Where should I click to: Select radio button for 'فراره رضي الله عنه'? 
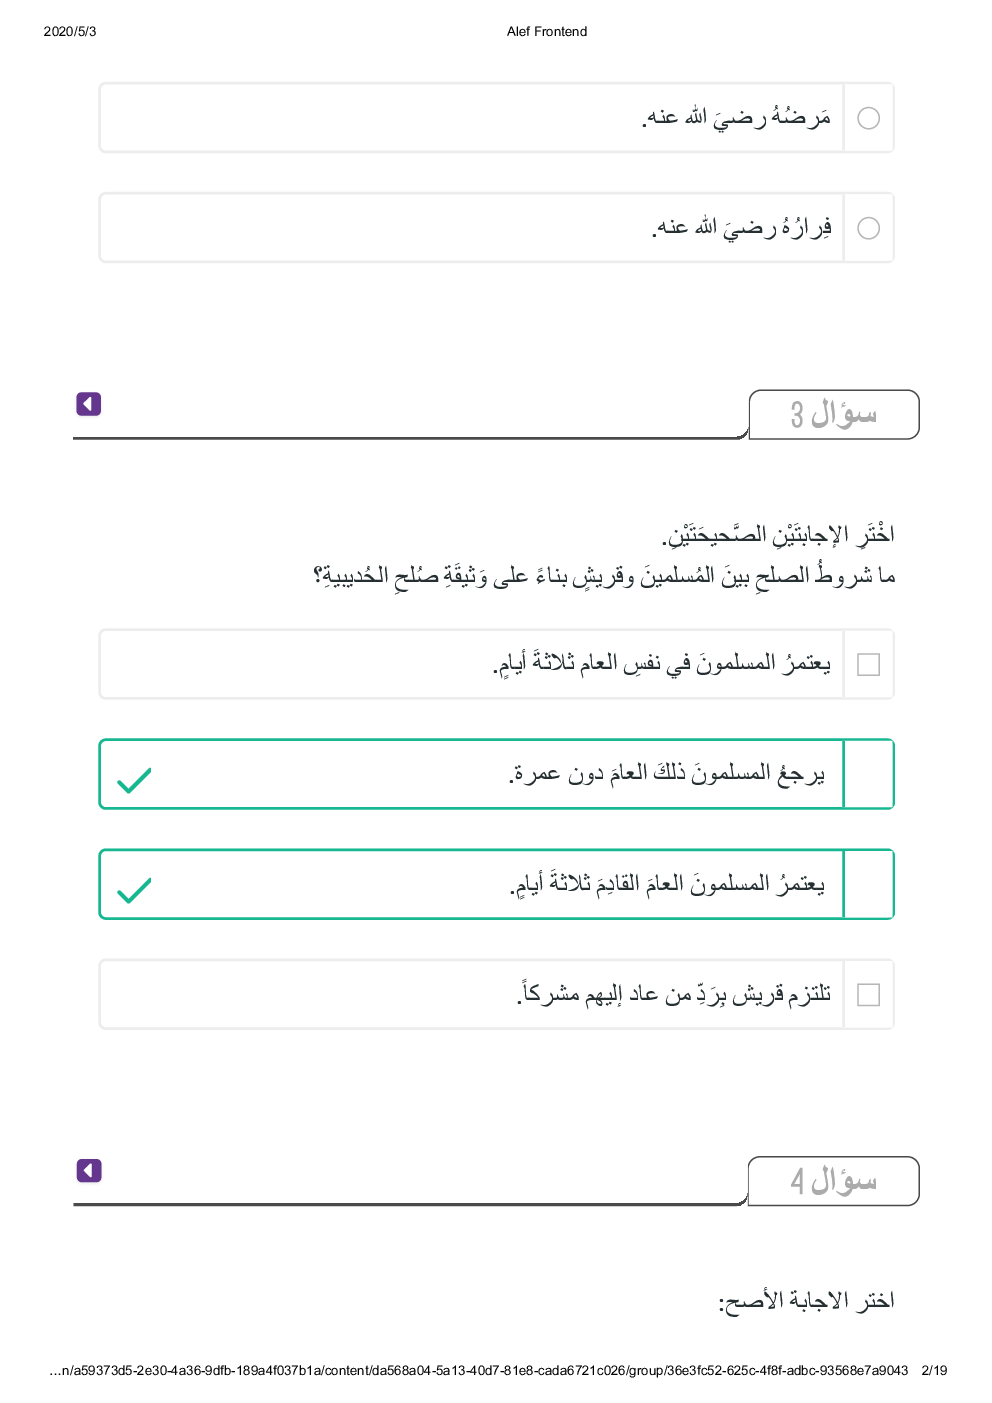(869, 228)
